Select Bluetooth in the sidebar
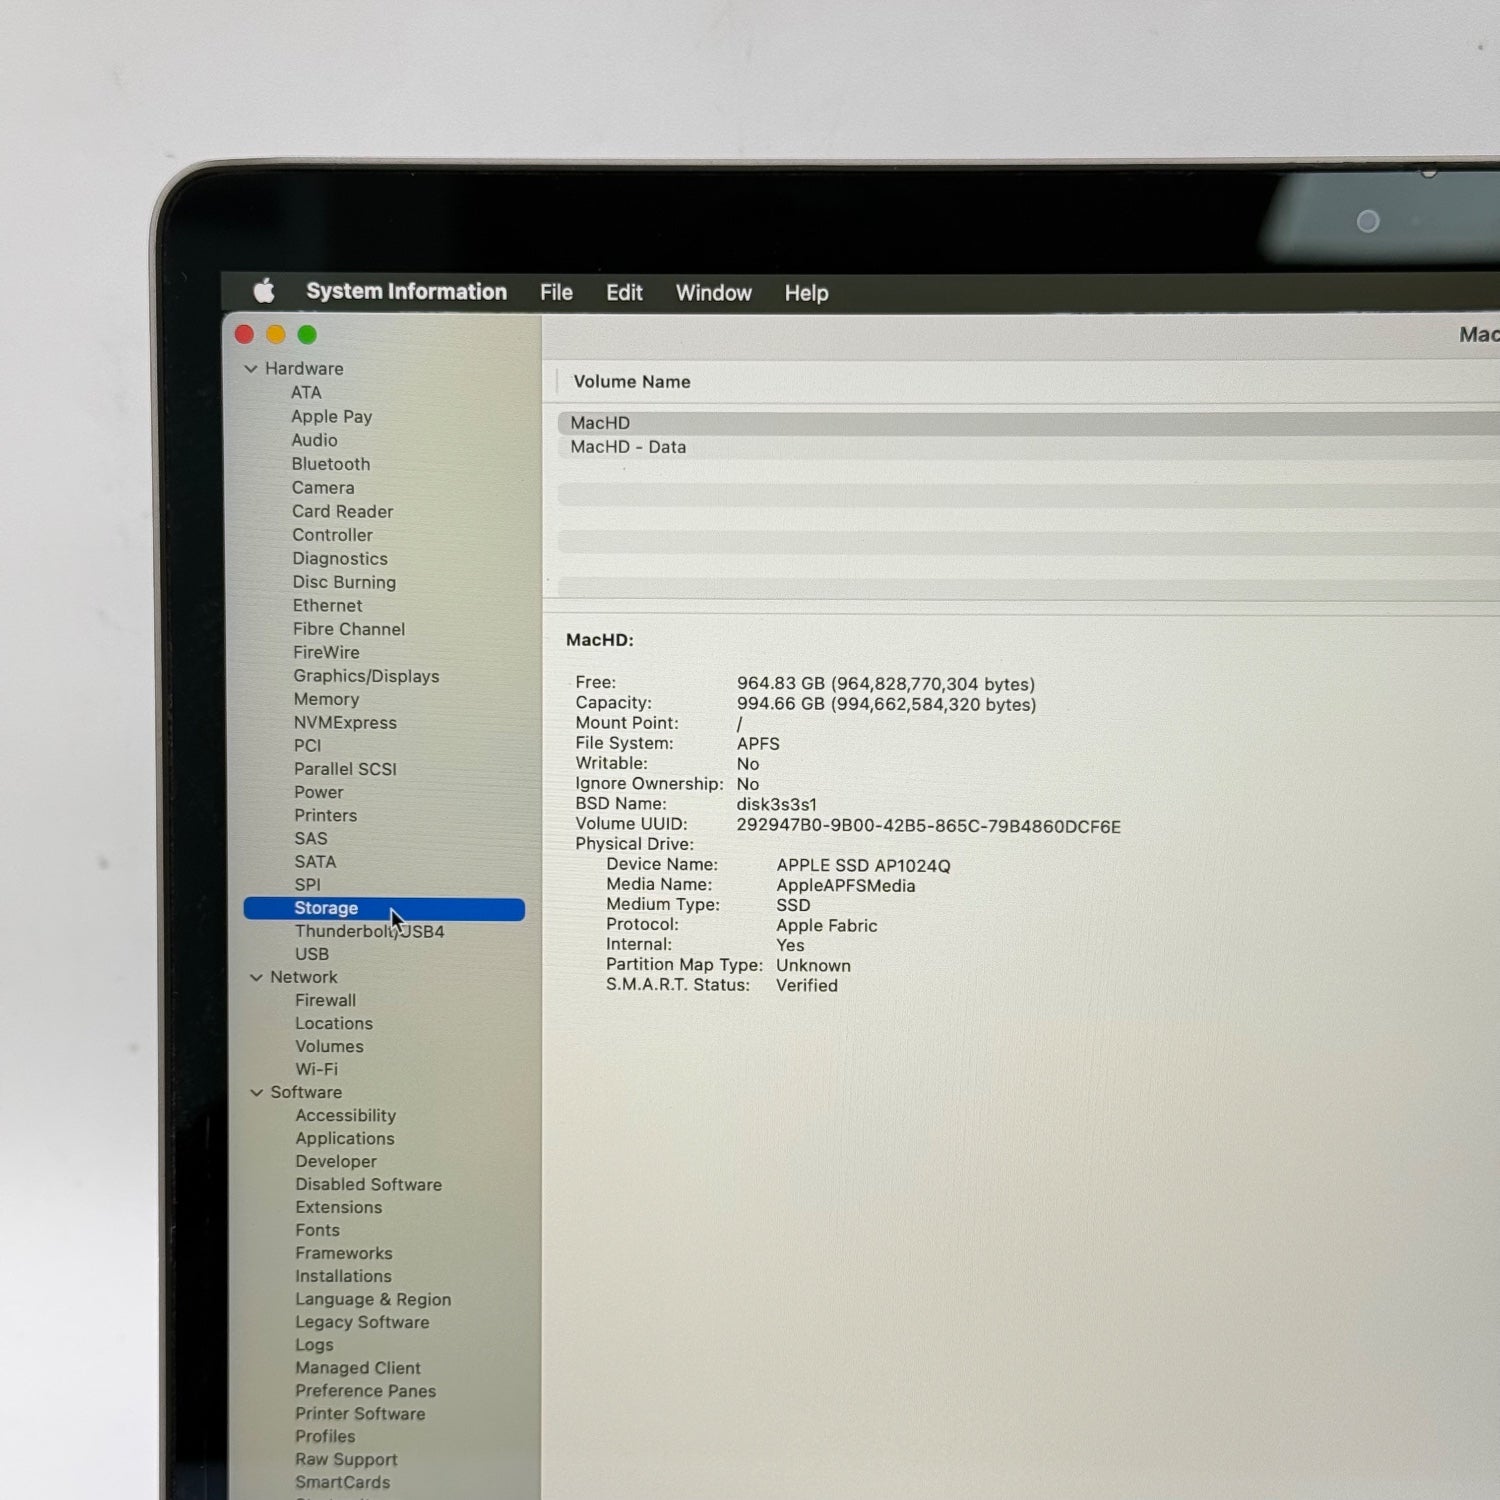Image resolution: width=1500 pixels, height=1500 pixels. [x=331, y=464]
